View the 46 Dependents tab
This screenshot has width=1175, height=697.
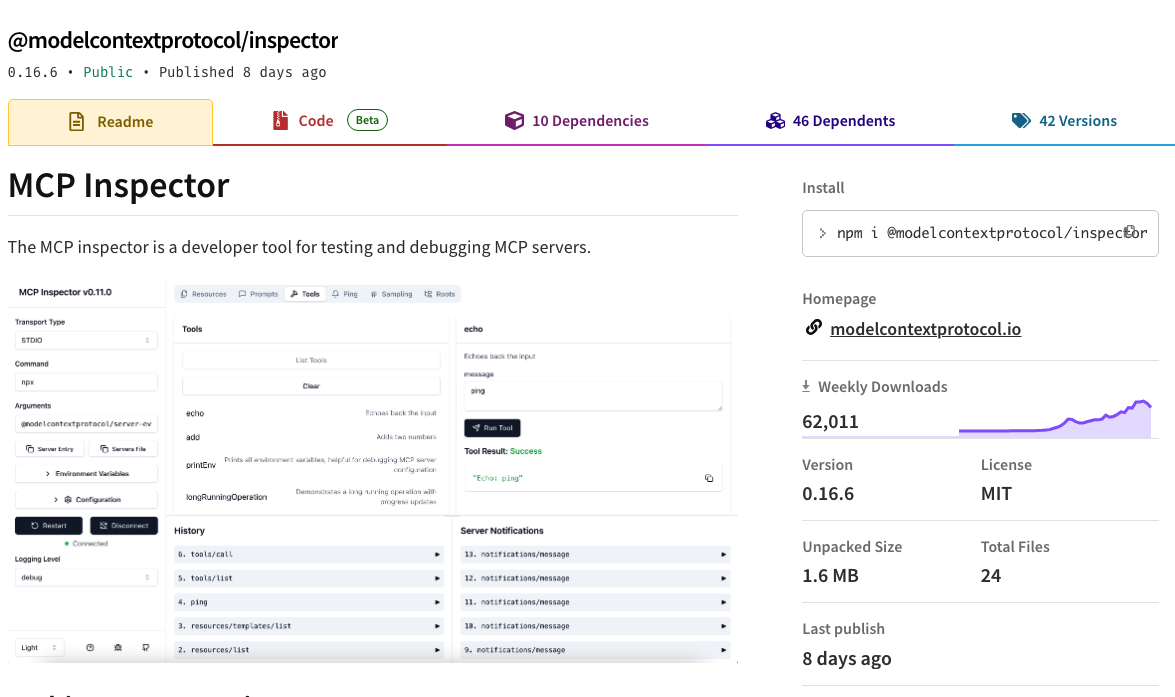pyautogui.click(x=830, y=121)
